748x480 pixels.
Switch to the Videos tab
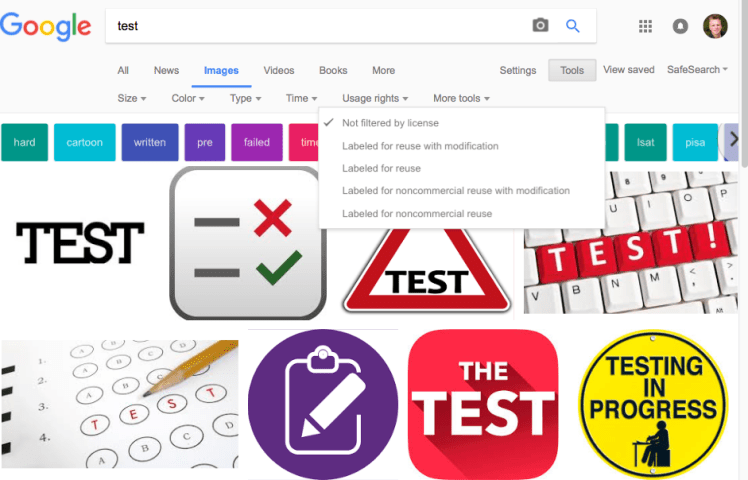coord(279,71)
